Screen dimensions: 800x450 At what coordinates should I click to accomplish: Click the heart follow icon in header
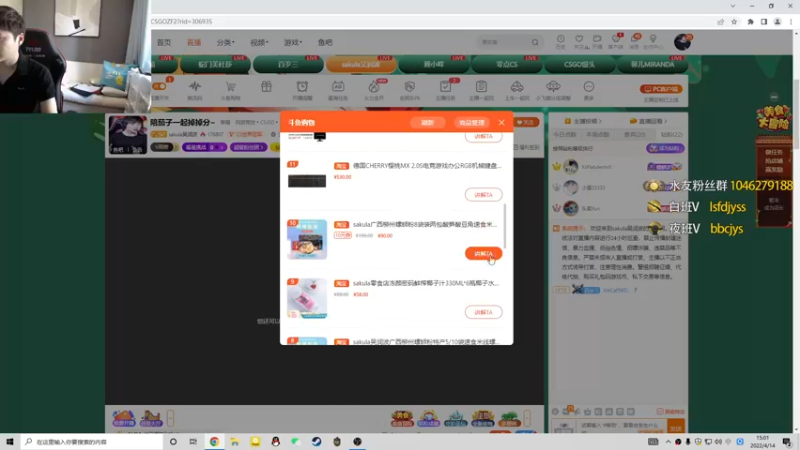[579, 39]
